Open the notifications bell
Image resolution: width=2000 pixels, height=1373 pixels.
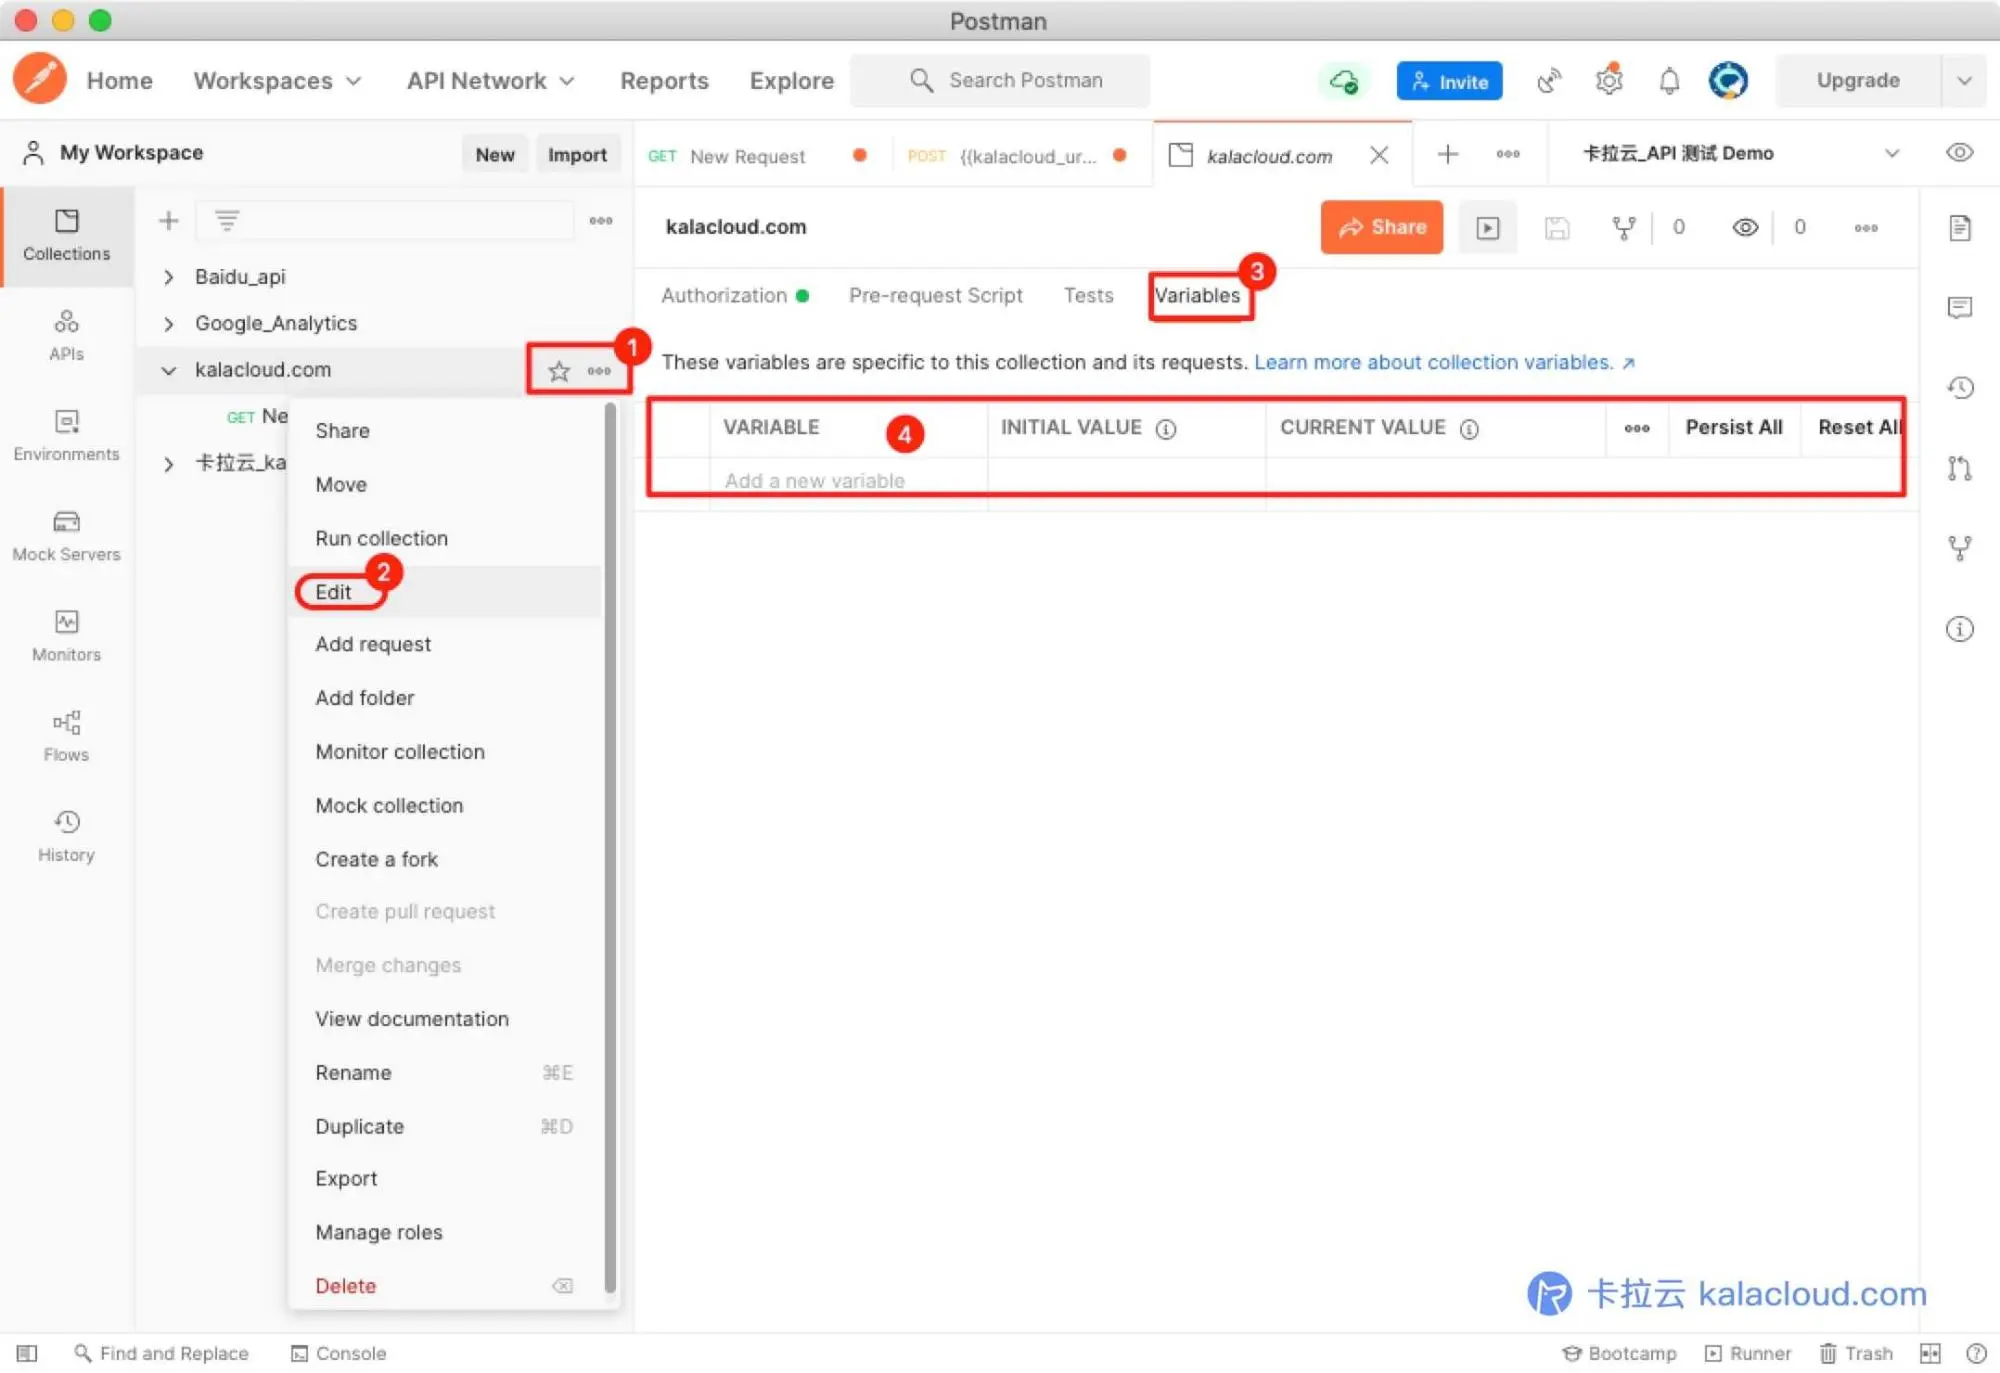1669,81
